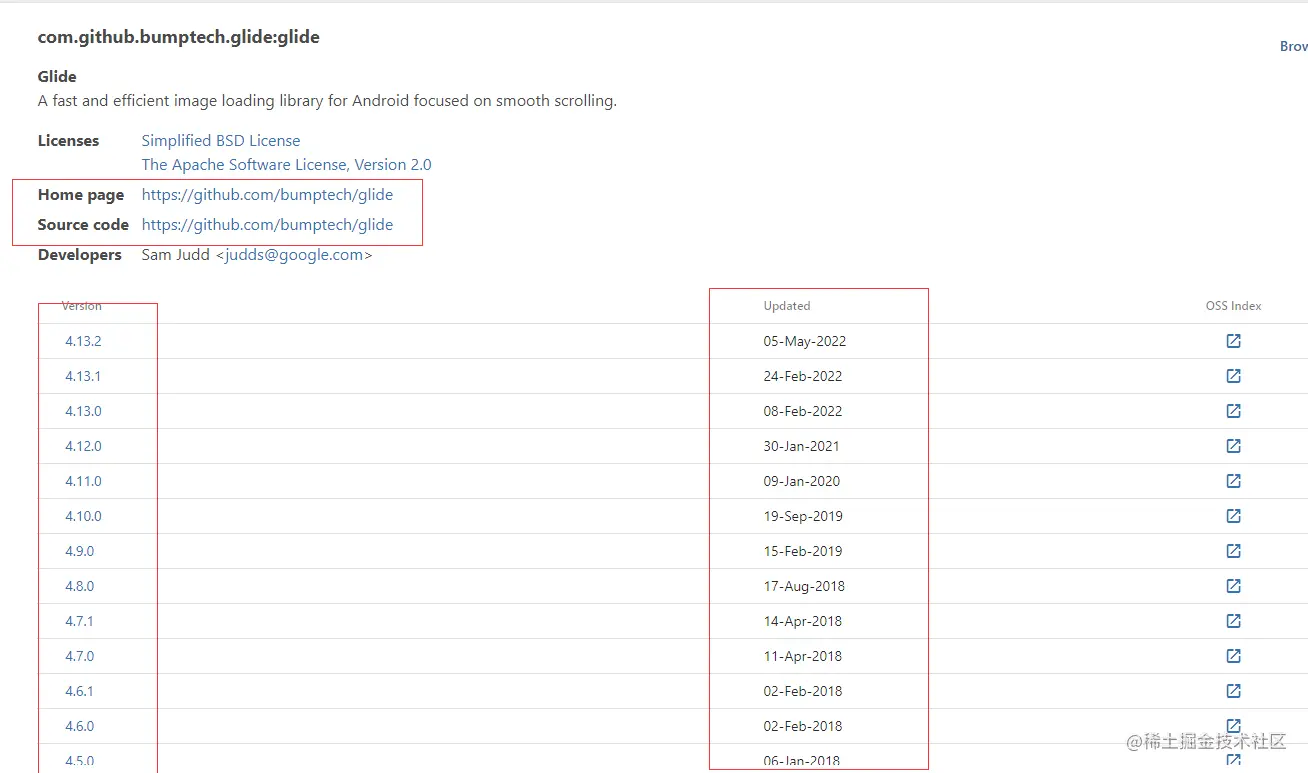Screen dimensions: 1308x773
Task: Open OSS Index for version 4.6.1
Action: pos(1233,691)
